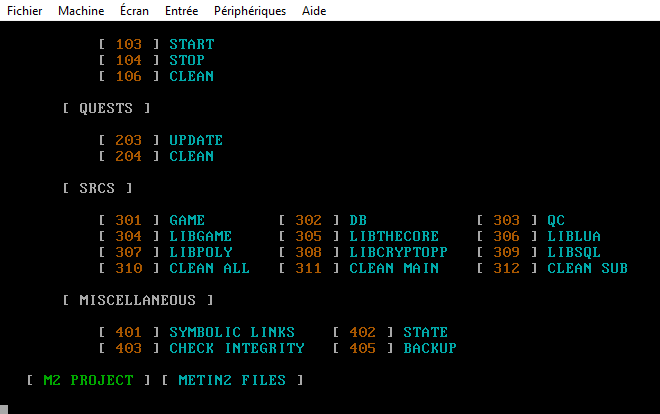Click the number 309
Screen dimensions: 660x414
coord(506,252)
